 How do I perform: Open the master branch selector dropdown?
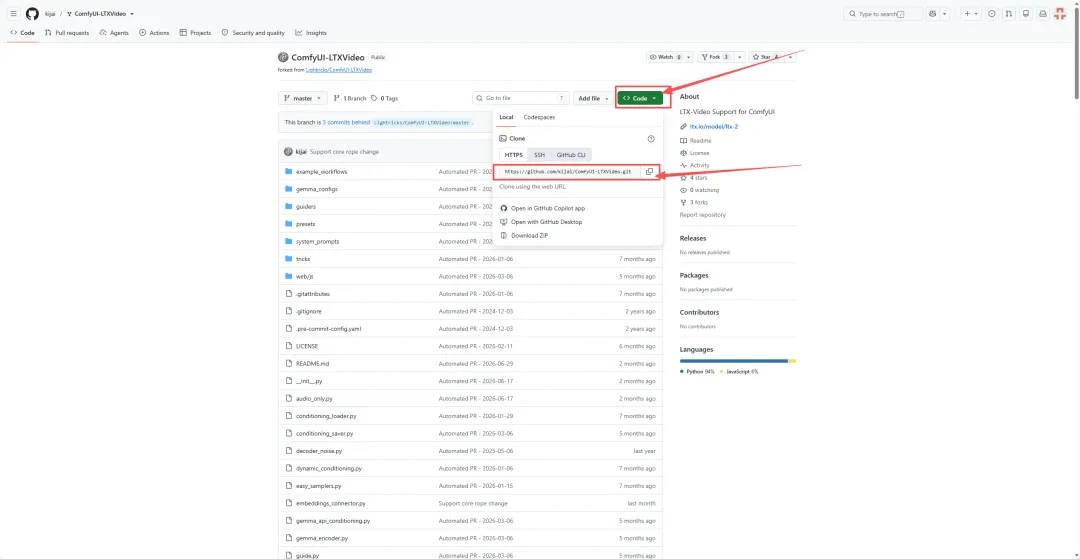tap(302, 98)
